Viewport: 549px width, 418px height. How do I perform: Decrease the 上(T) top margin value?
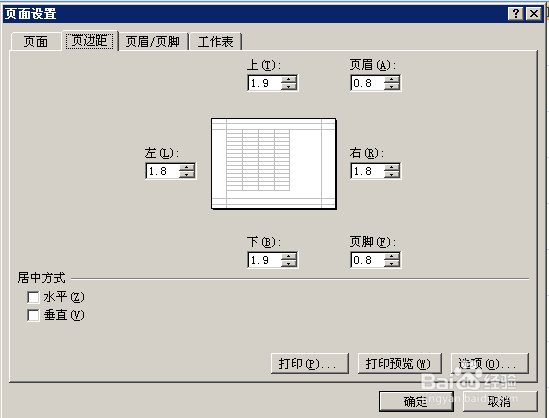tap(289, 87)
